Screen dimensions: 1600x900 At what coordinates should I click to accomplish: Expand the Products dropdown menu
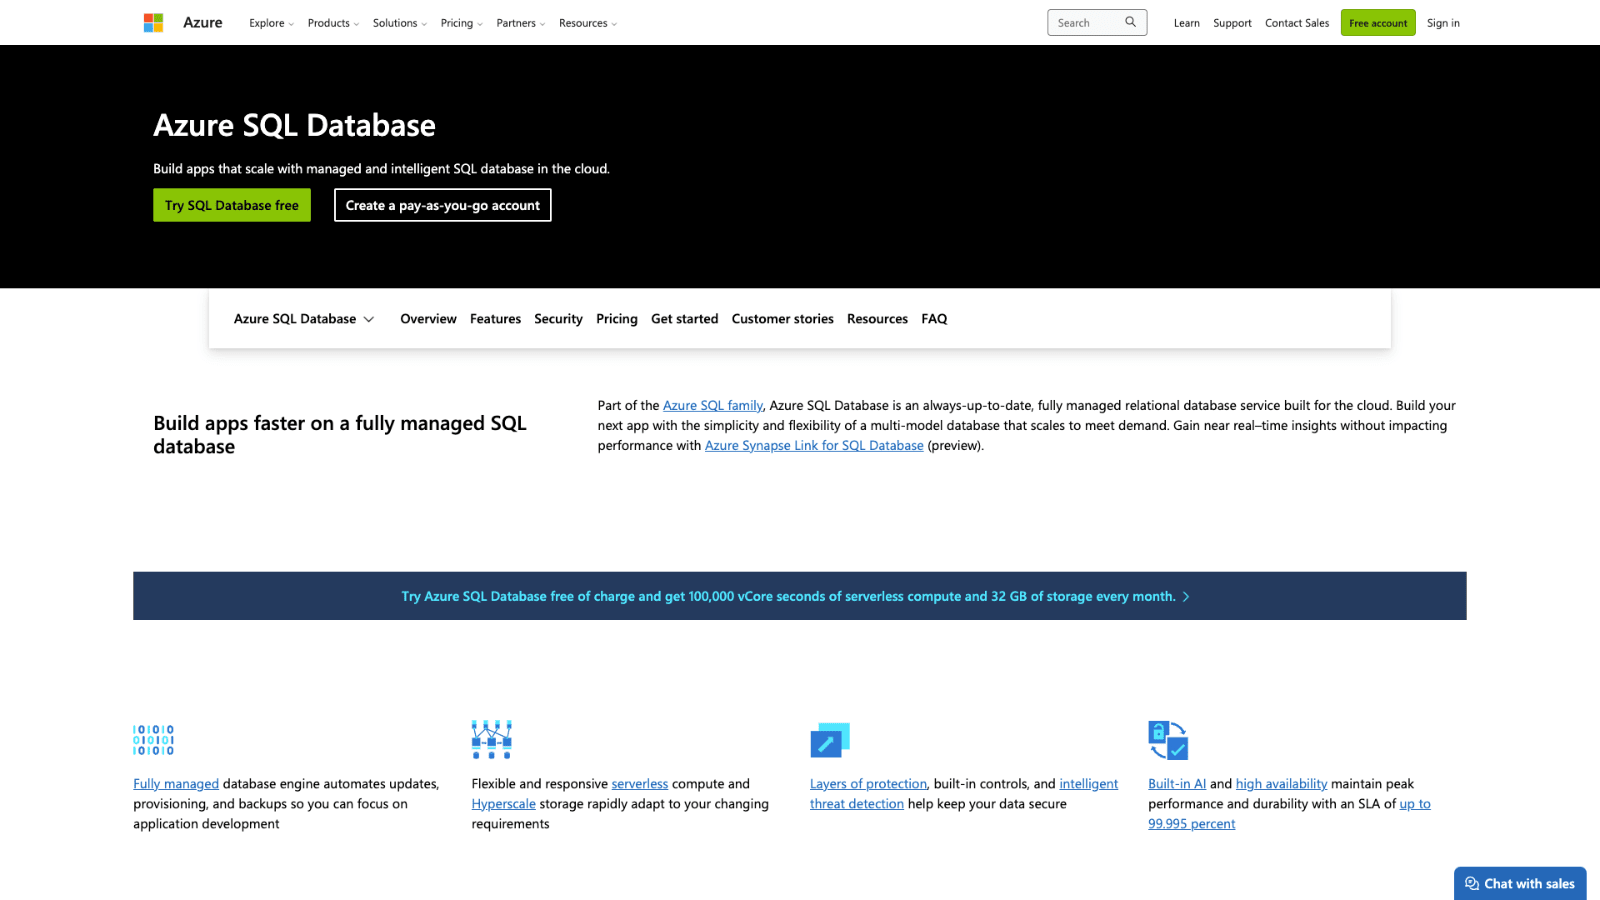click(333, 23)
